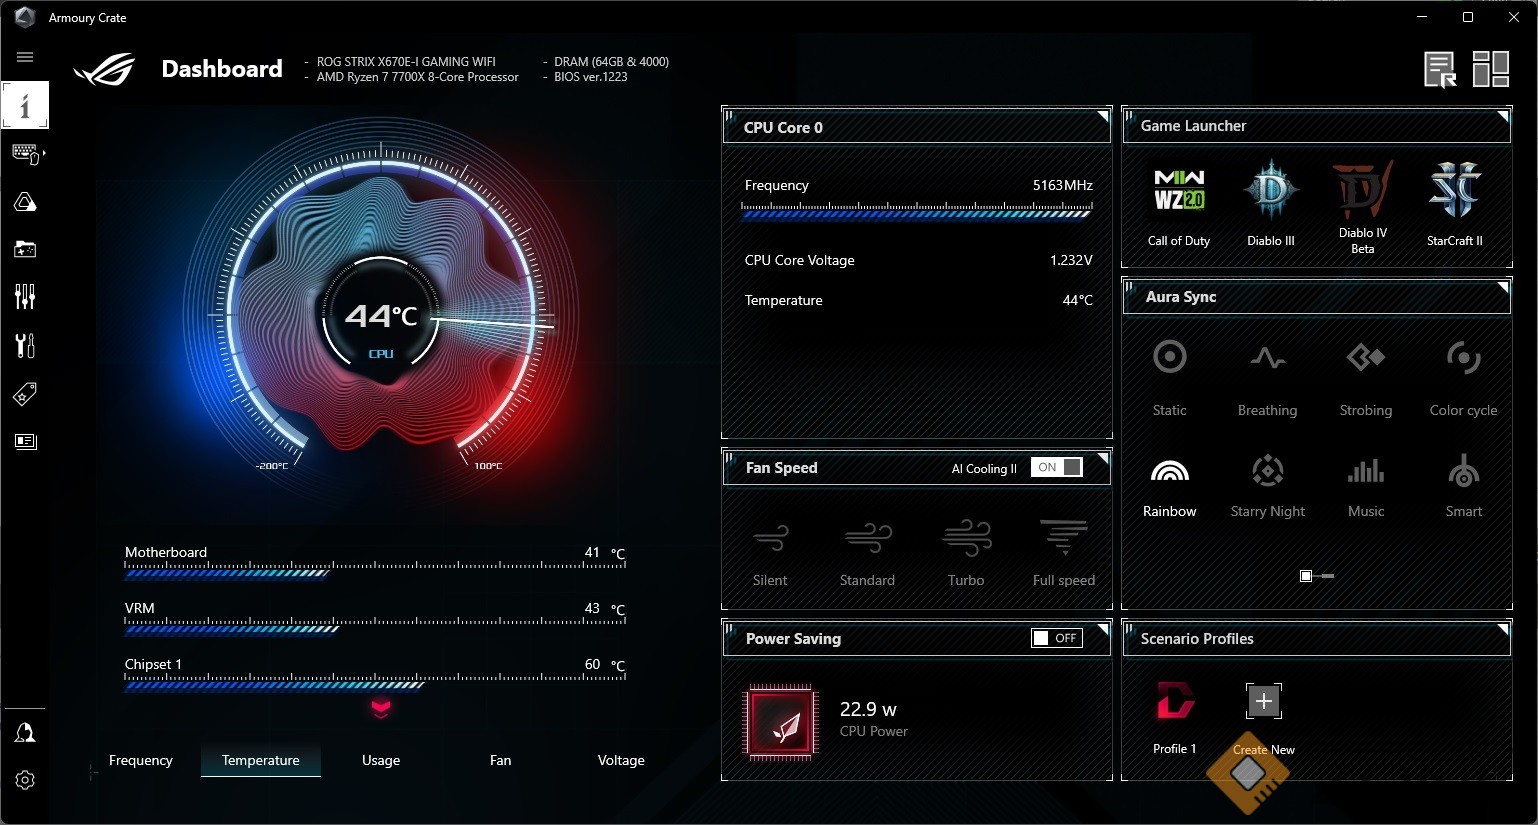
Task: Click the edit widgets icon at top right
Action: point(1440,70)
